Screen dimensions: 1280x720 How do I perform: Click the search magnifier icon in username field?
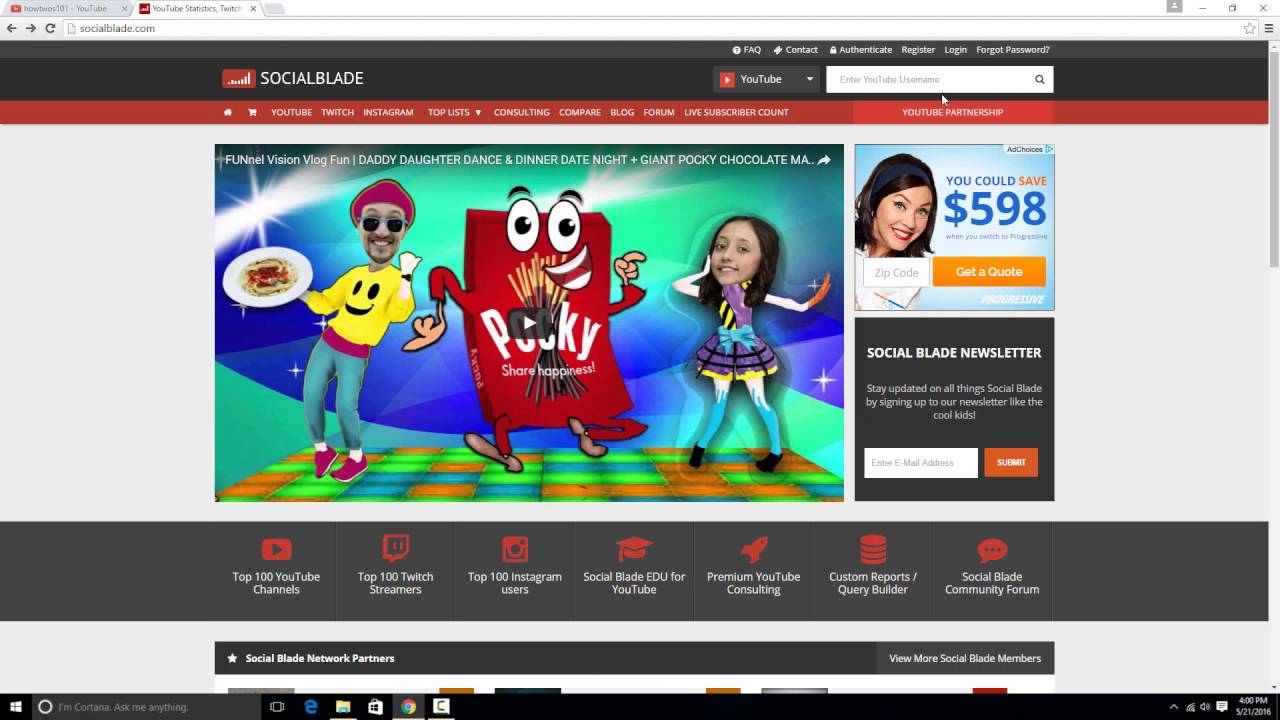pos(1040,79)
